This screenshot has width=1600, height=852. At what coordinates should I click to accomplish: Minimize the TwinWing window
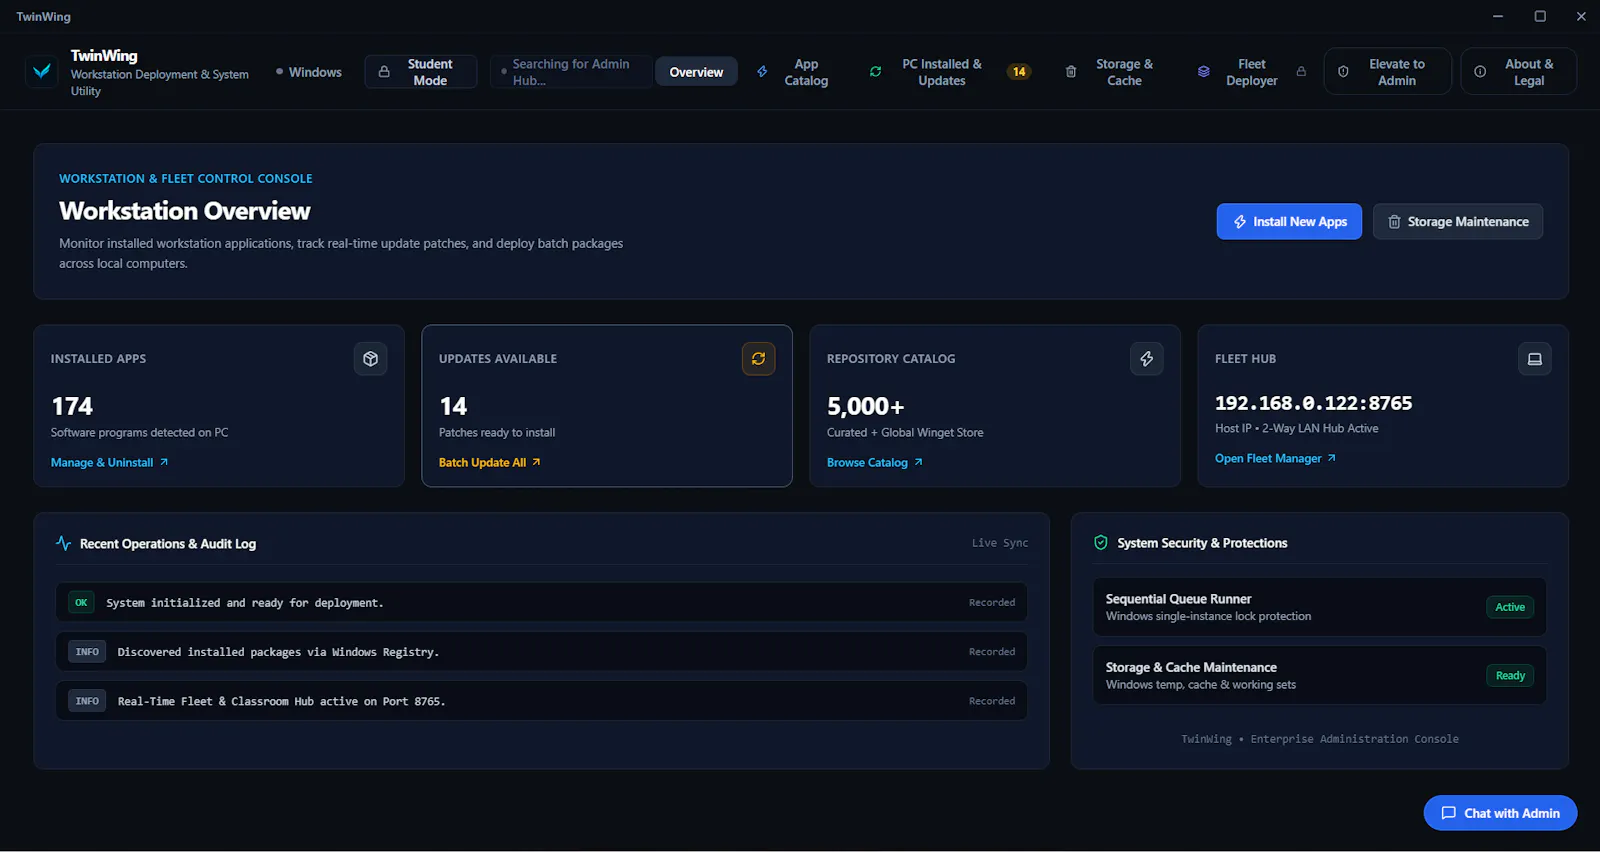(x=1497, y=16)
